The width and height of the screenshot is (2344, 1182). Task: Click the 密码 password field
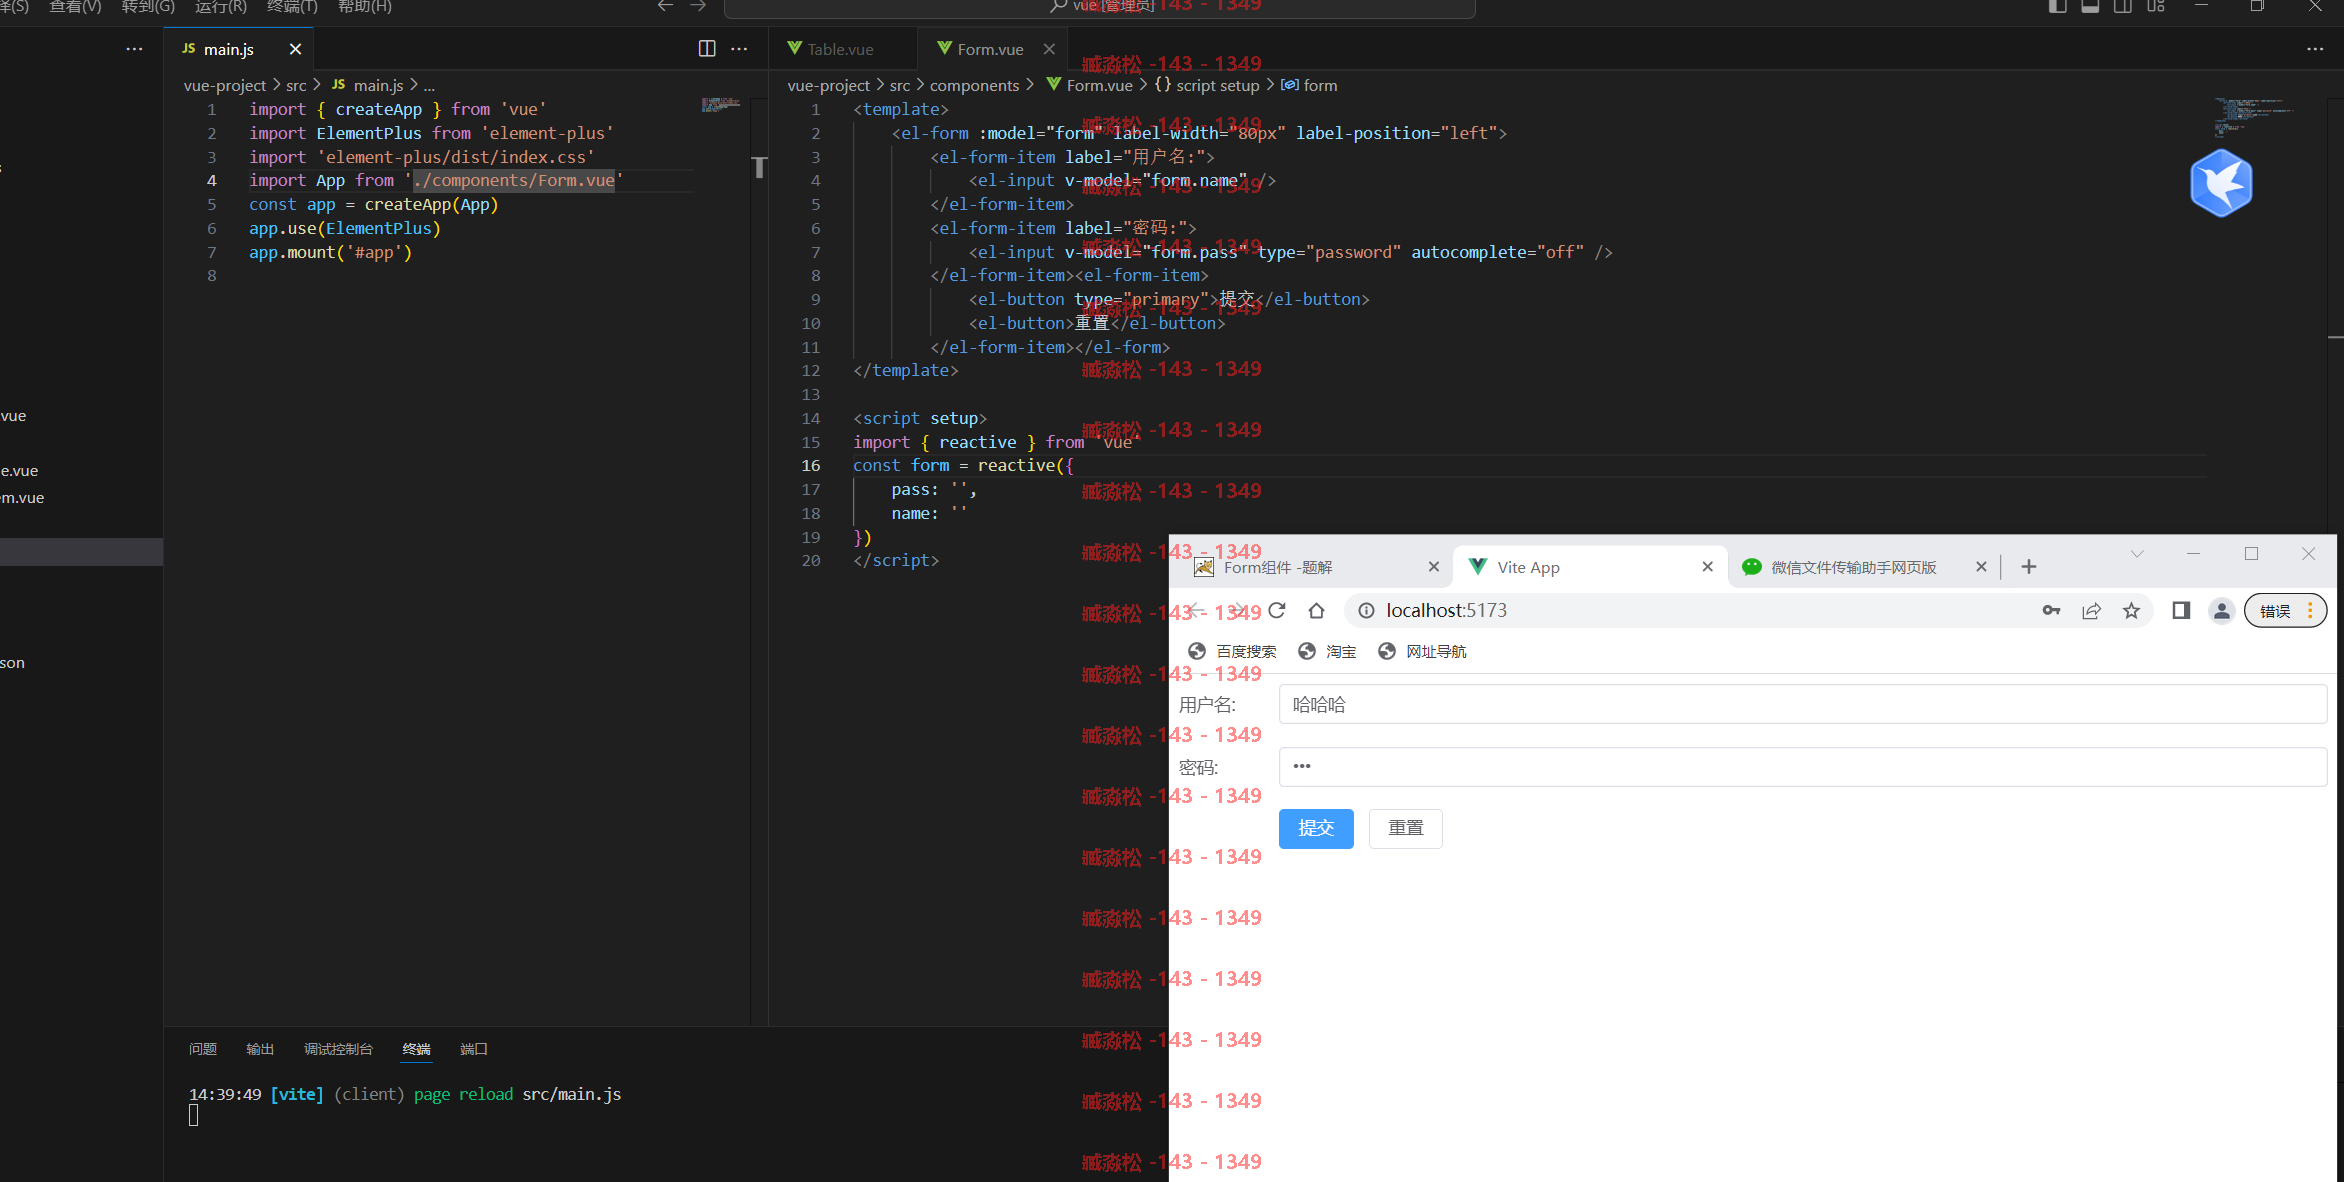(x=1802, y=767)
